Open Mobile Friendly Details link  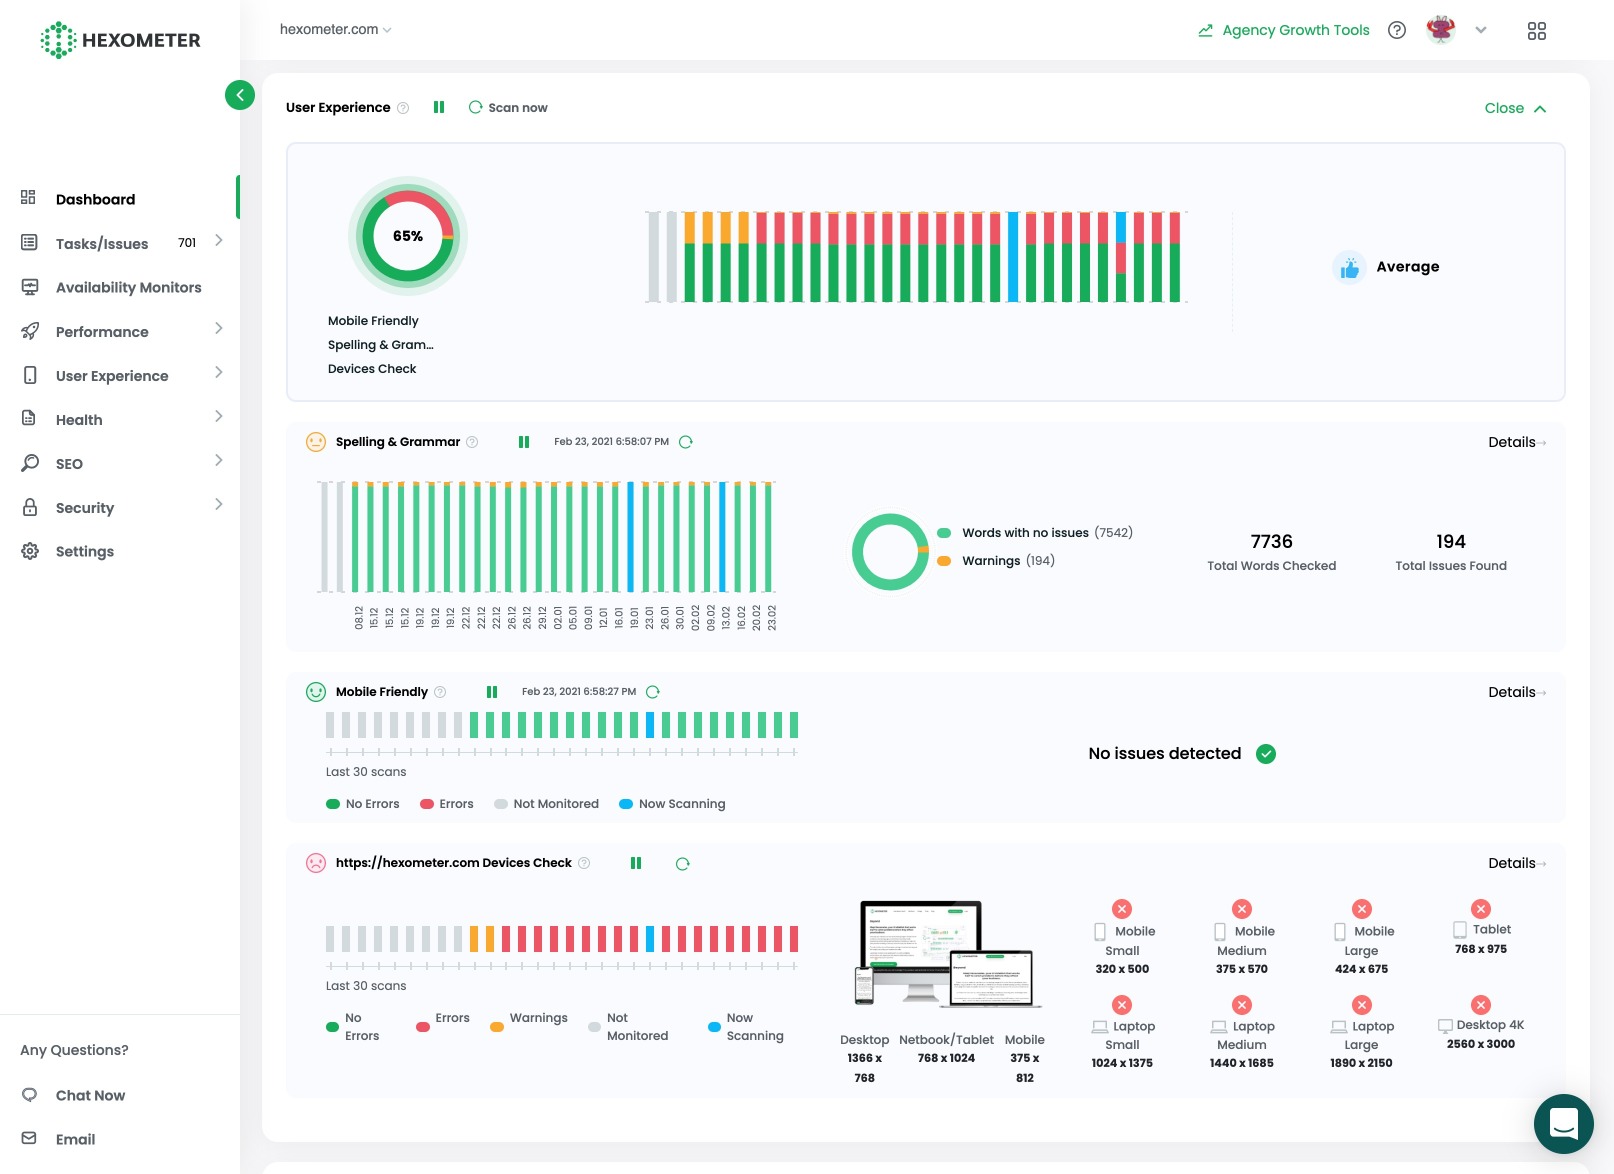point(1517,692)
